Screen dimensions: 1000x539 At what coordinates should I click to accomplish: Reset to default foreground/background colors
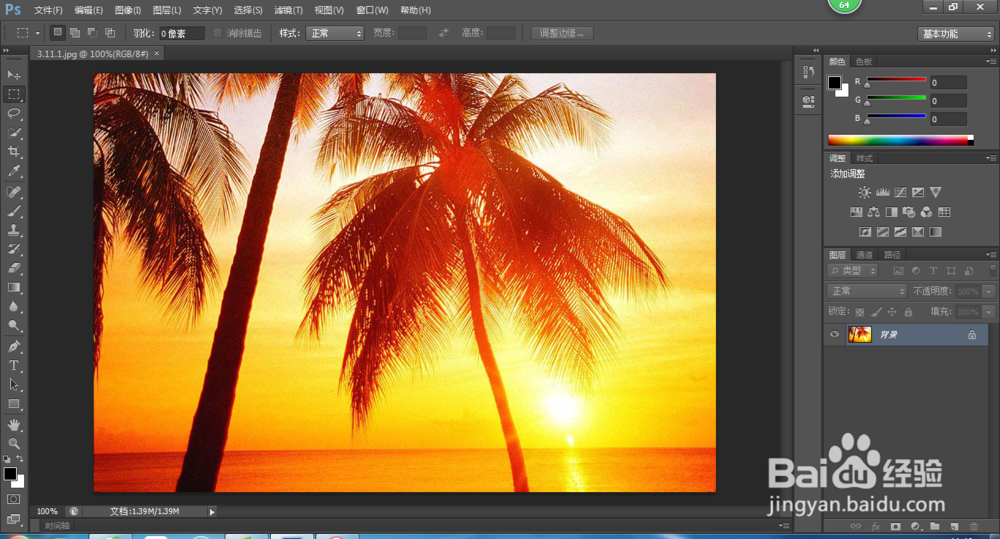tap(6, 459)
